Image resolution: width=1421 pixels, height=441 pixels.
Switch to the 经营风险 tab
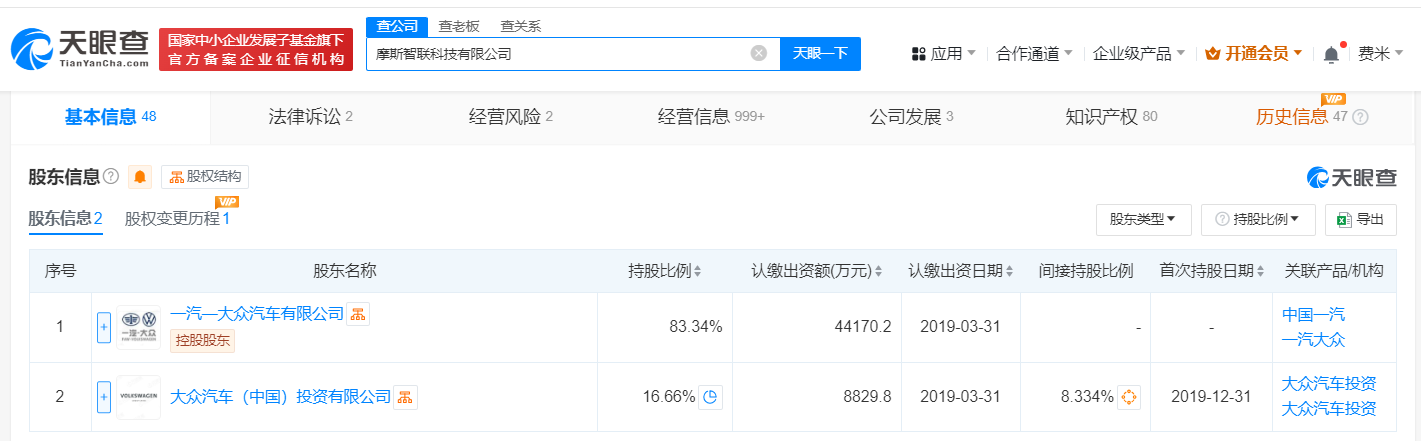(x=511, y=117)
